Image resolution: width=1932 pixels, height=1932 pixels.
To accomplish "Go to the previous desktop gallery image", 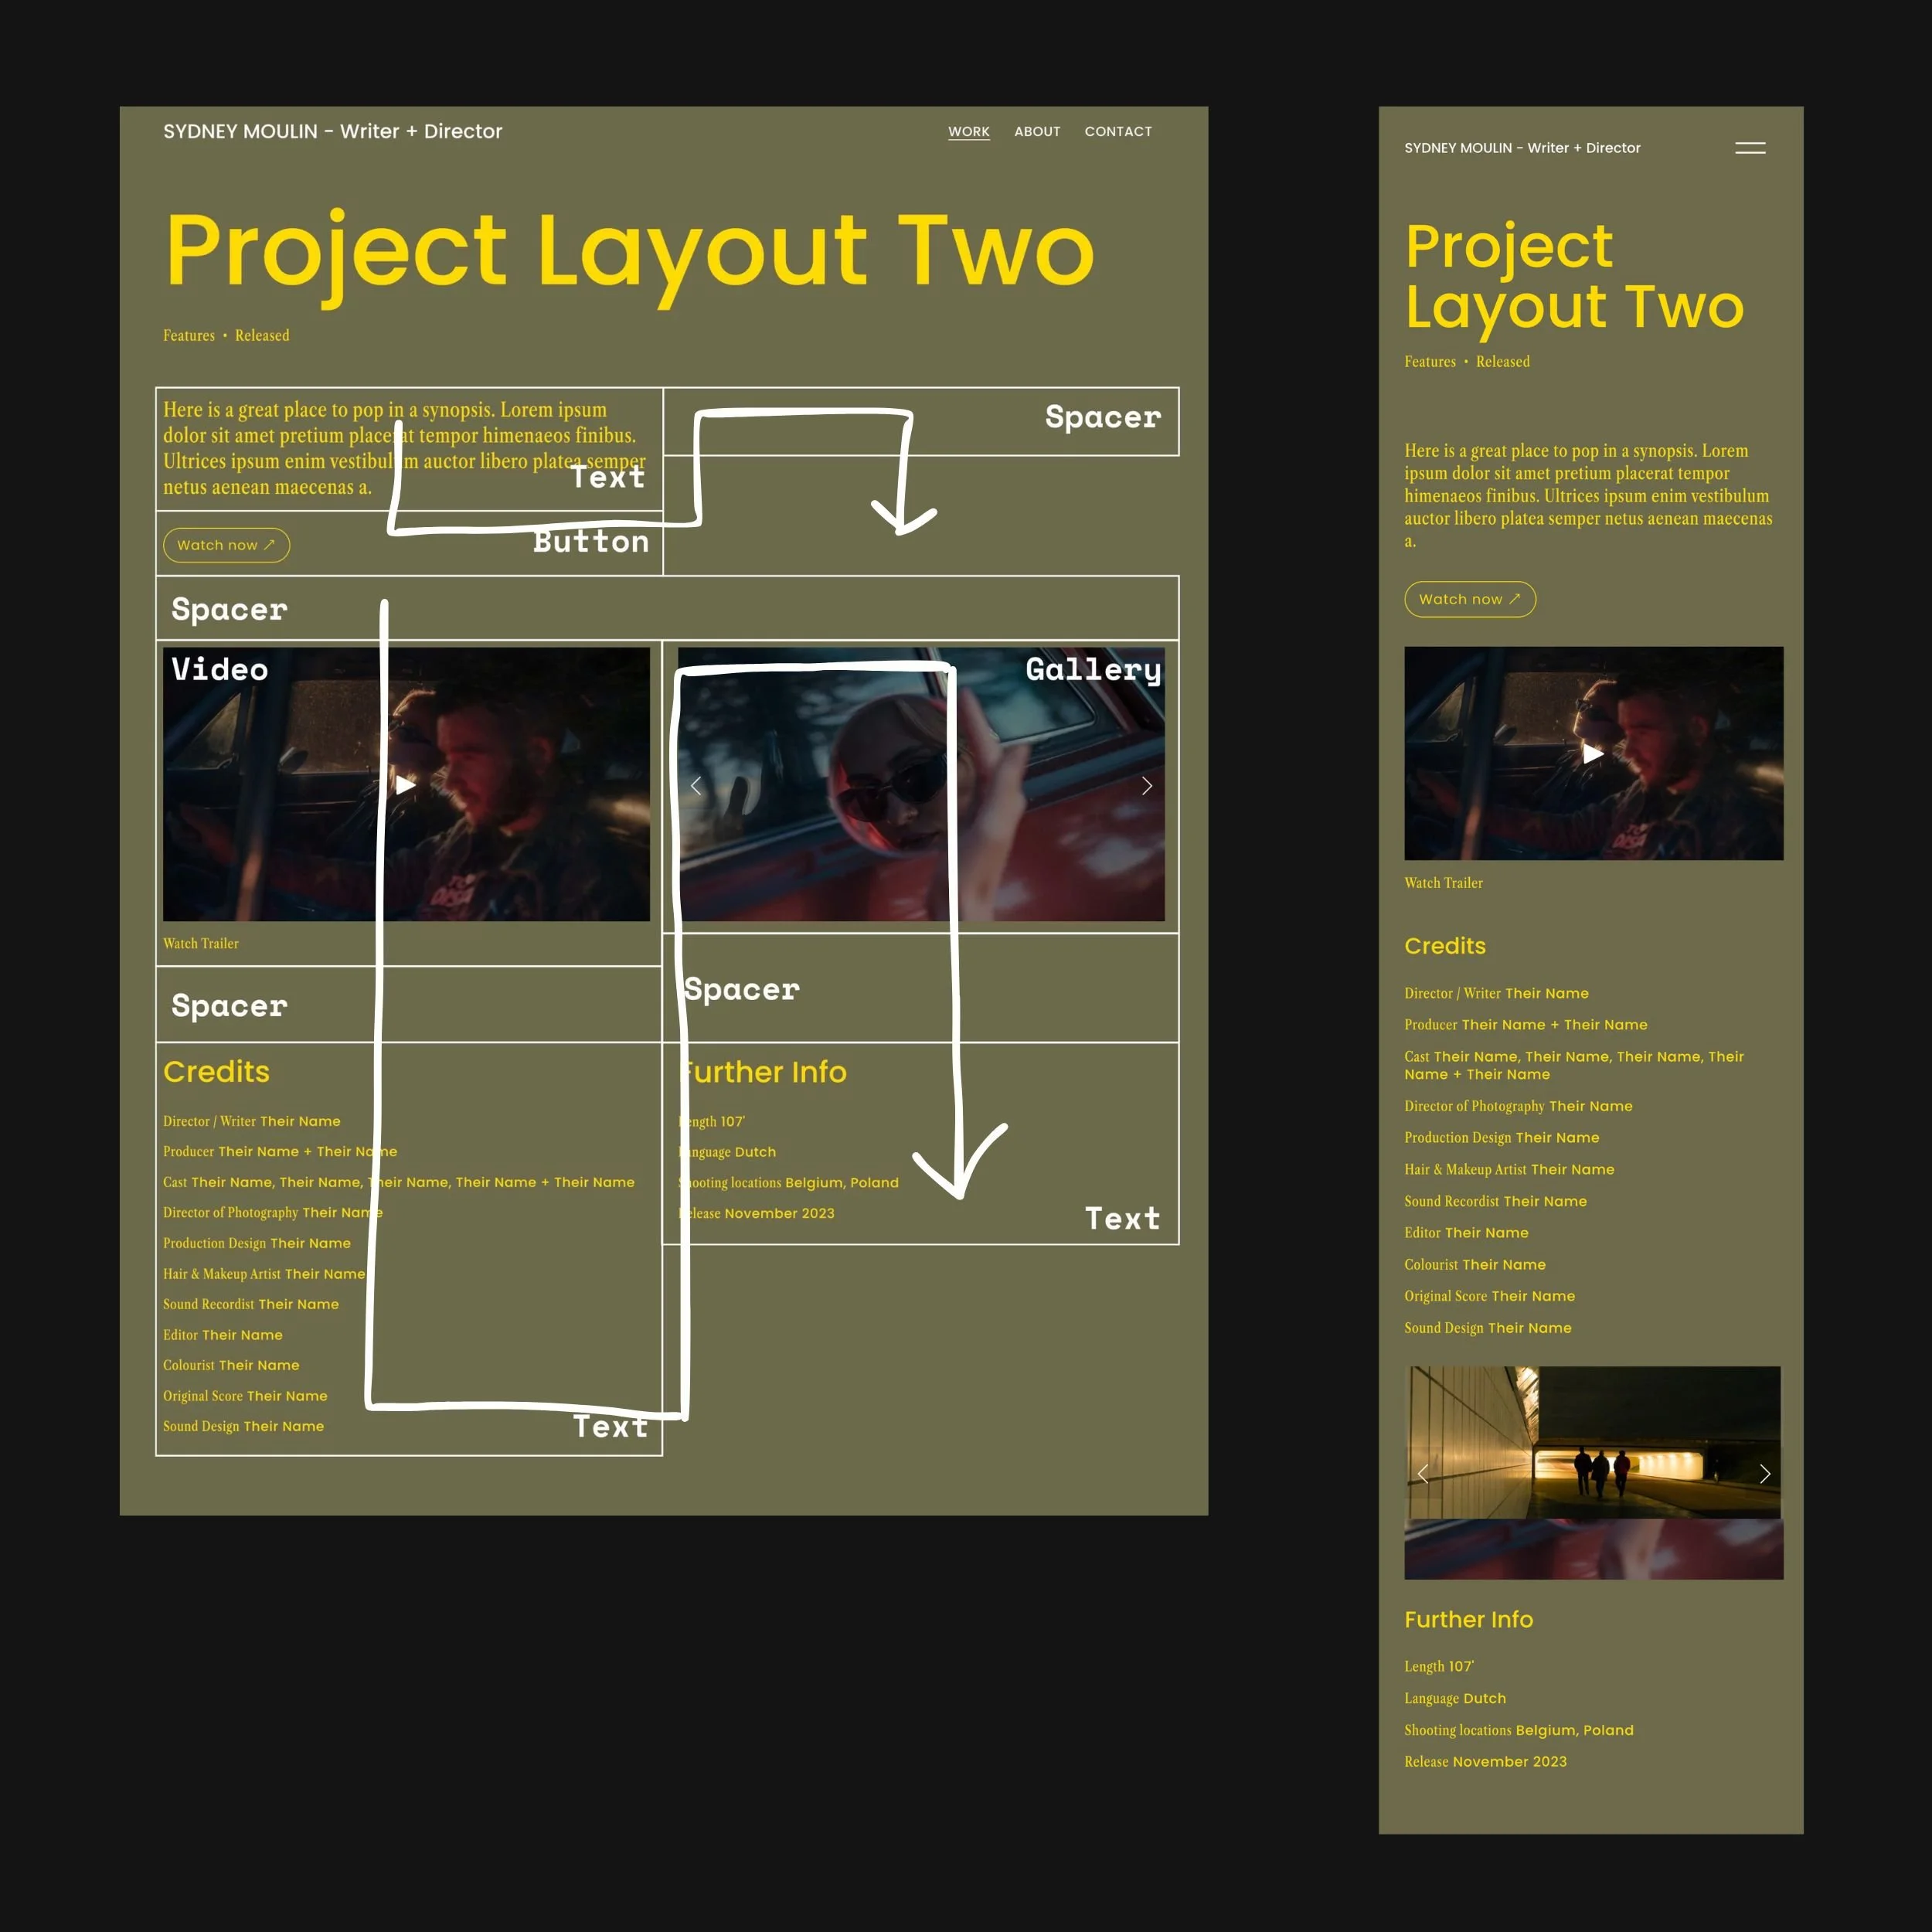I will (x=696, y=786).
